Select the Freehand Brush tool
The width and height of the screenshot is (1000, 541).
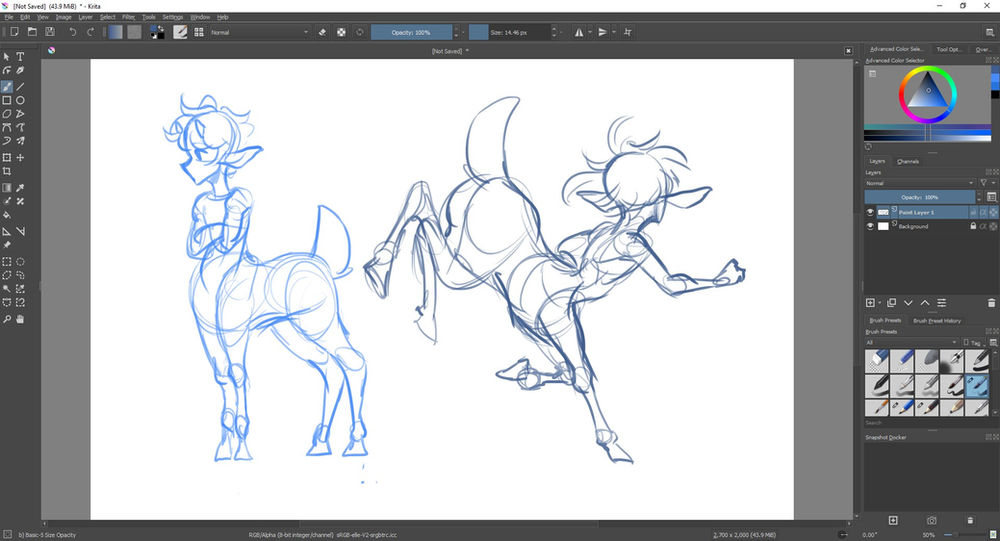(x=7, y=87)
